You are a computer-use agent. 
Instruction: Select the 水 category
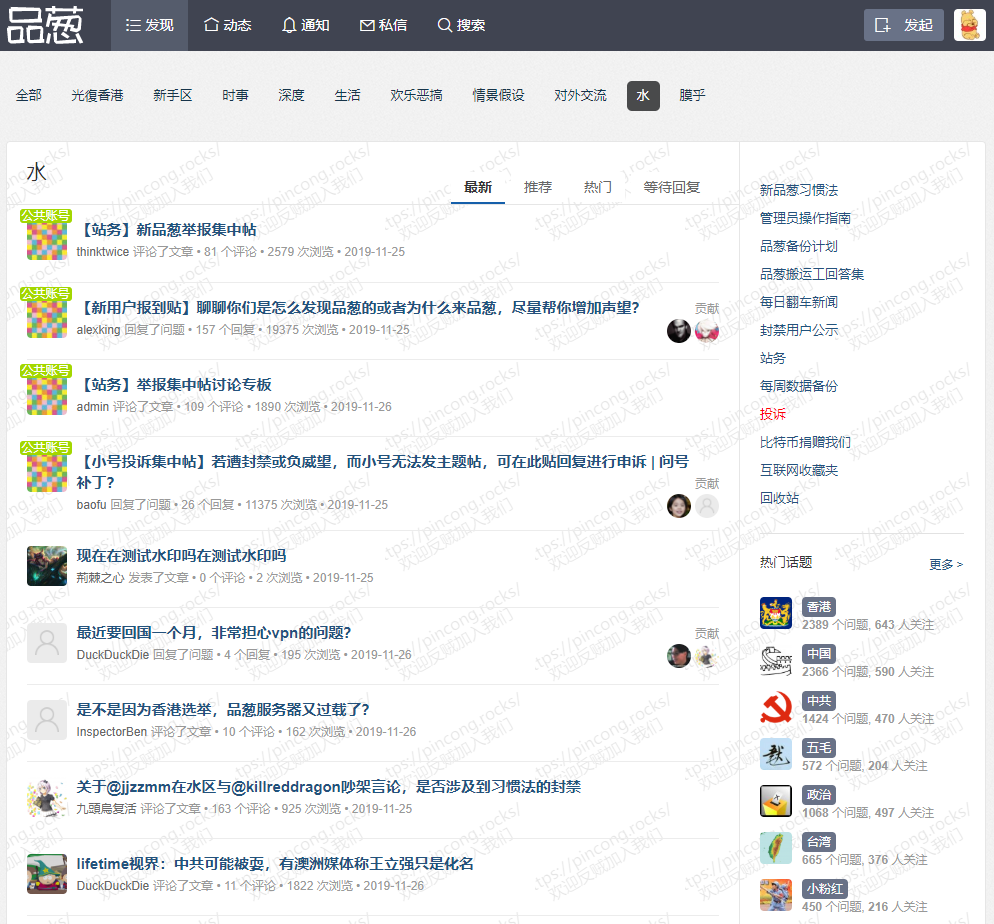point(643,96)
